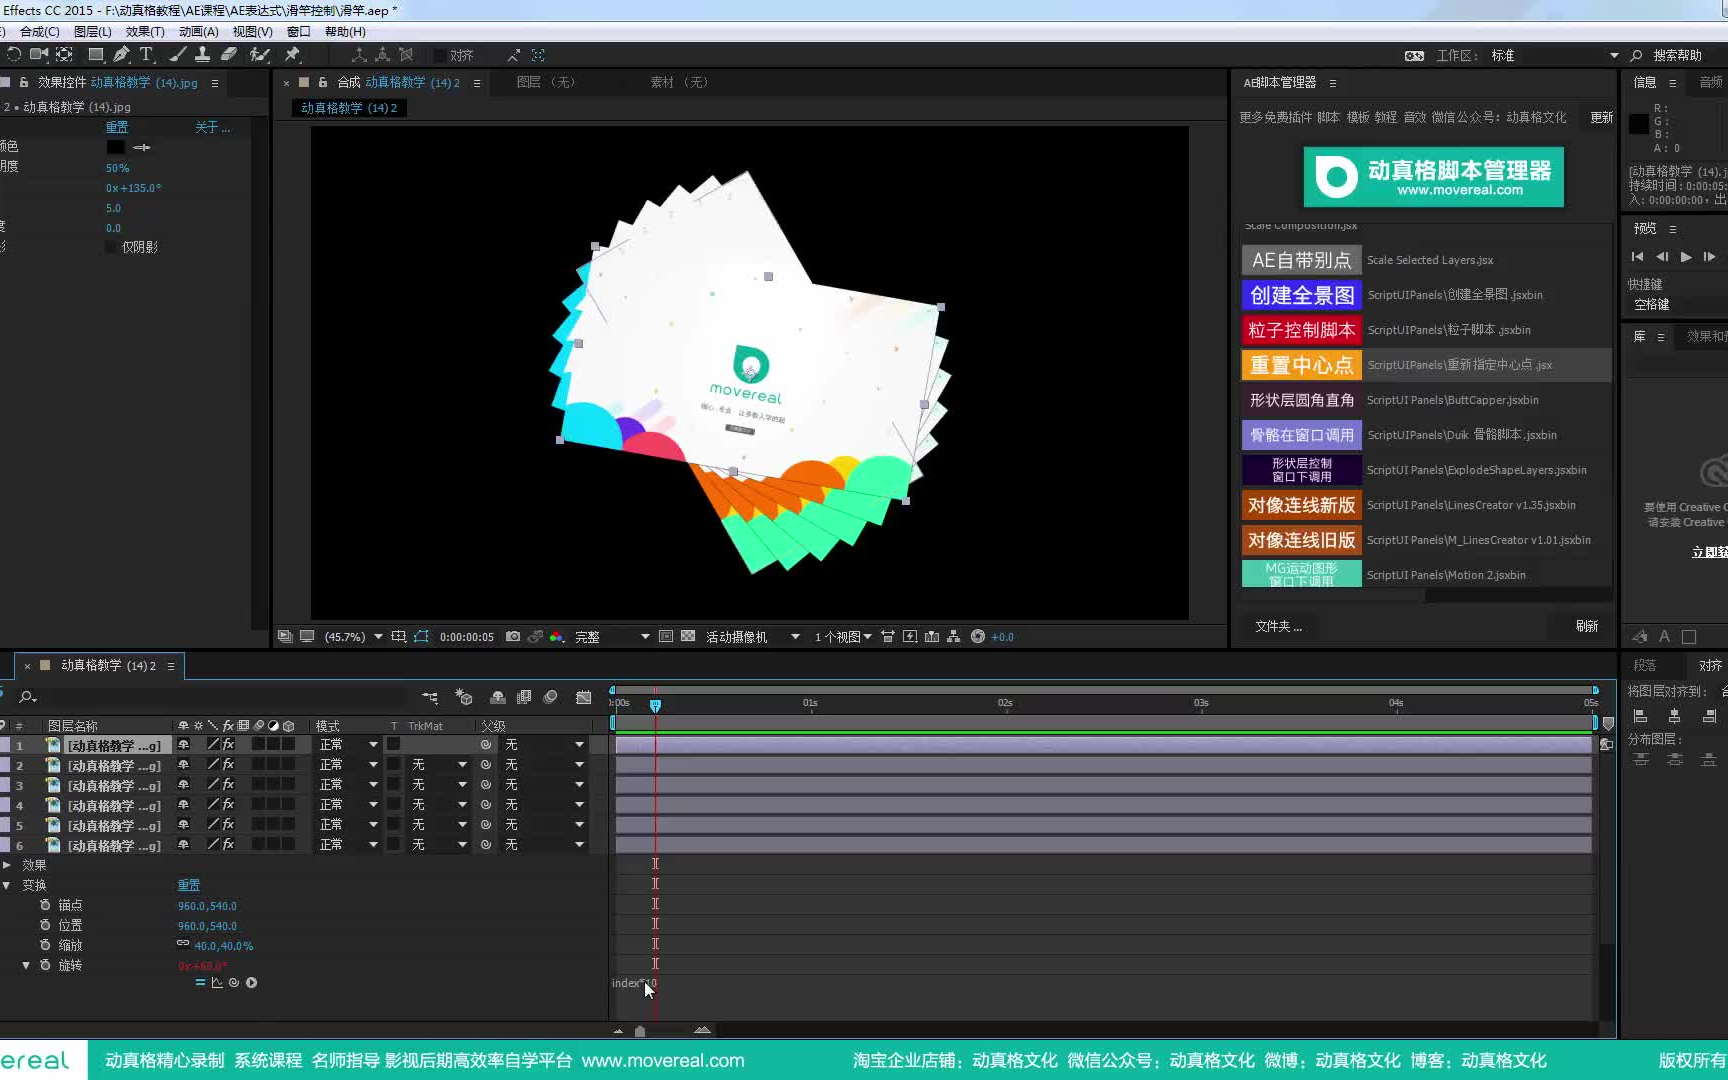Toggle rotation stopwatch for 旋转 property
1728x1080 pixels.
[45, 965]
